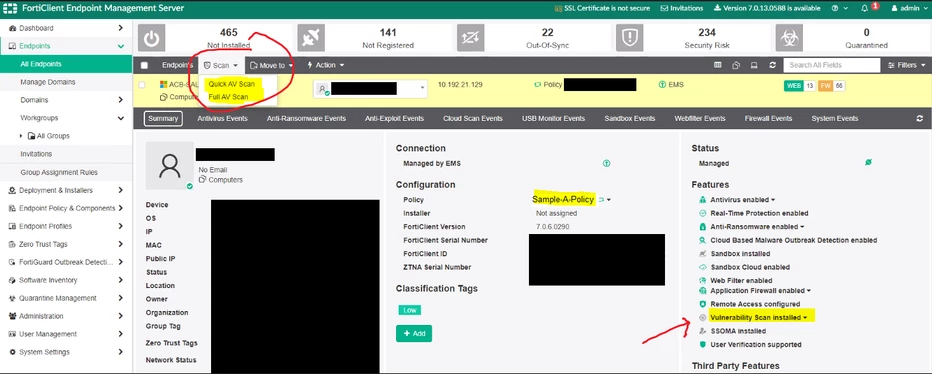Click the user avatar placeholder
Viewport: 932px width, 374px height.
tap(170, 166)
